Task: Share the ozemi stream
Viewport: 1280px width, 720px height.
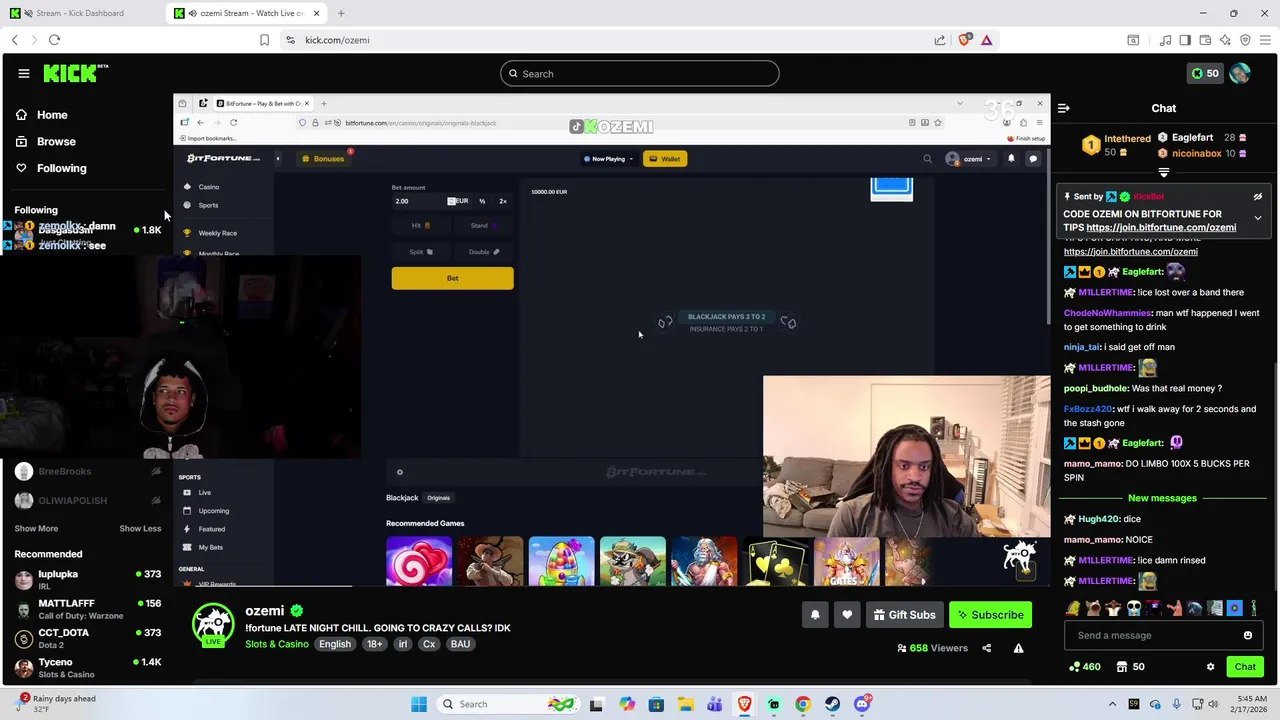Action: 986,648
